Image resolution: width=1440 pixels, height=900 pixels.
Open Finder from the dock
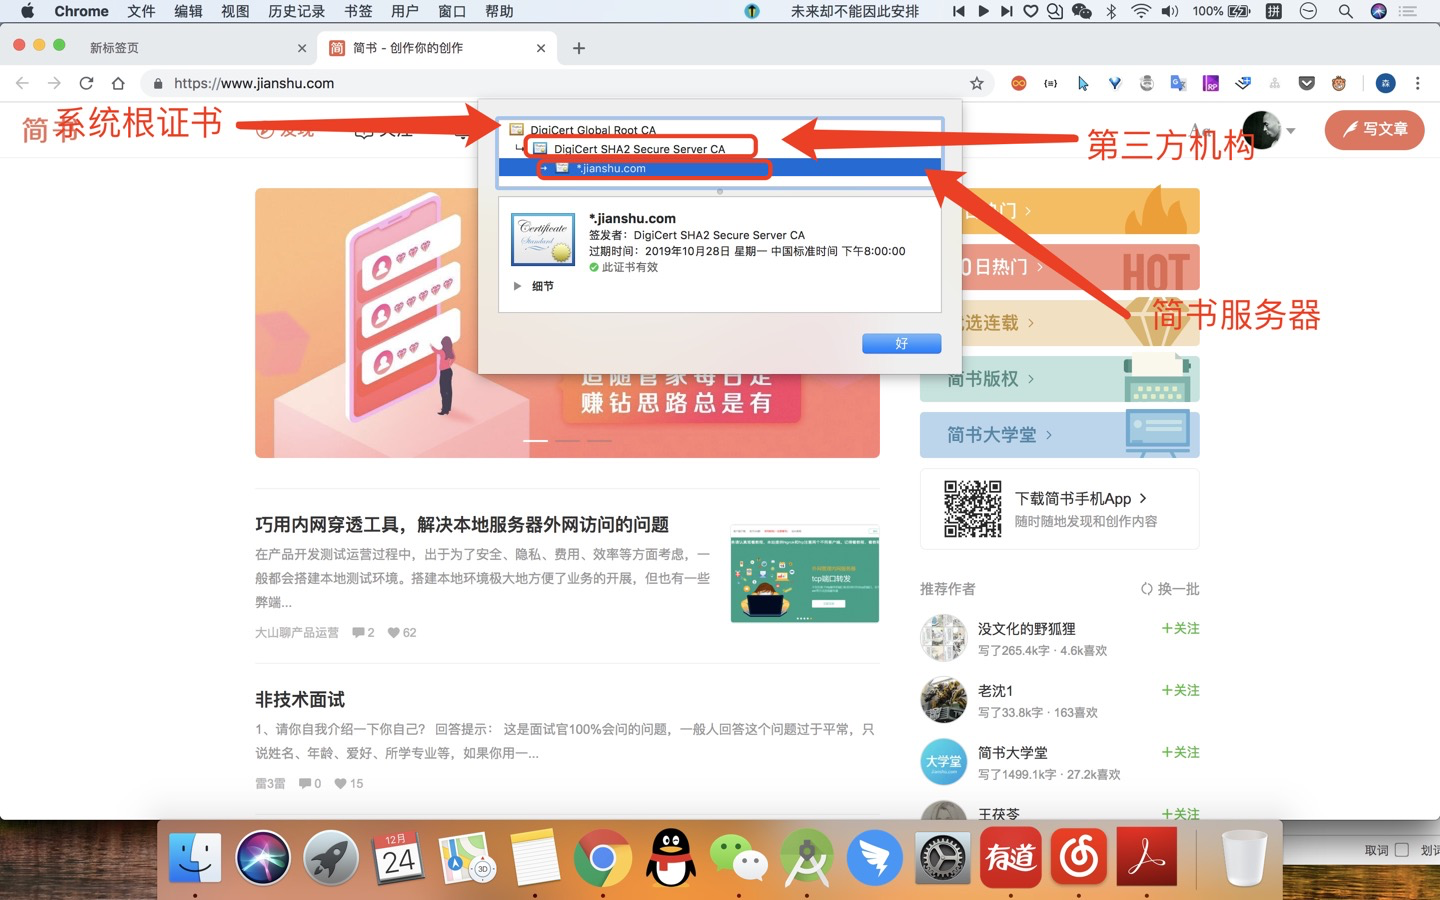(195, 857)
